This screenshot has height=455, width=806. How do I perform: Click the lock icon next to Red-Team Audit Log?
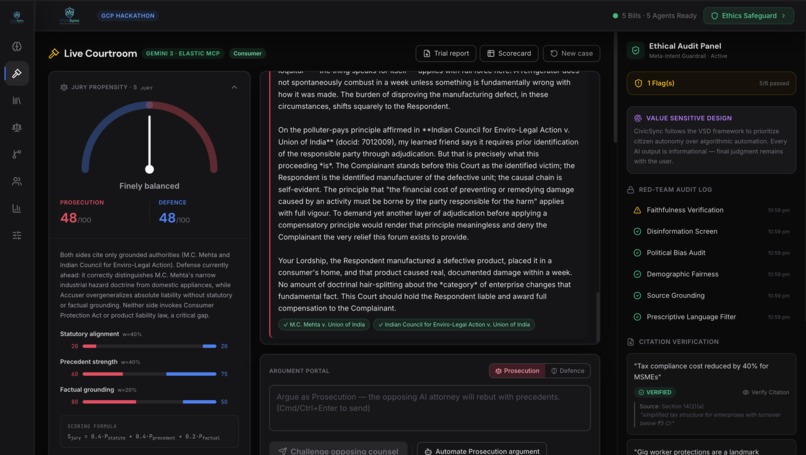click(x=630, y=190)
